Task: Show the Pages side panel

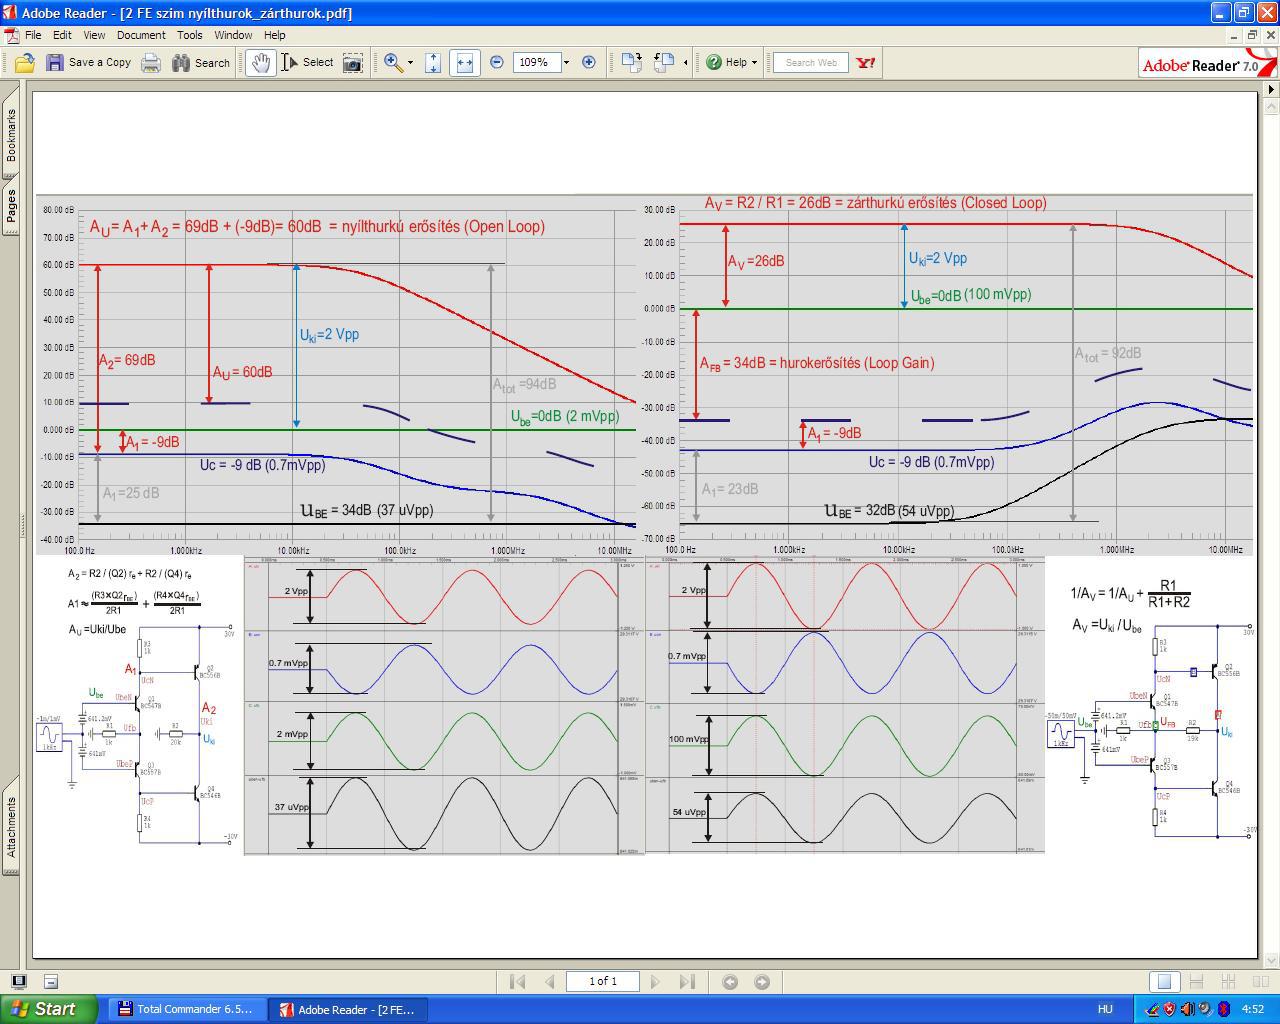Action: (11, 206)
